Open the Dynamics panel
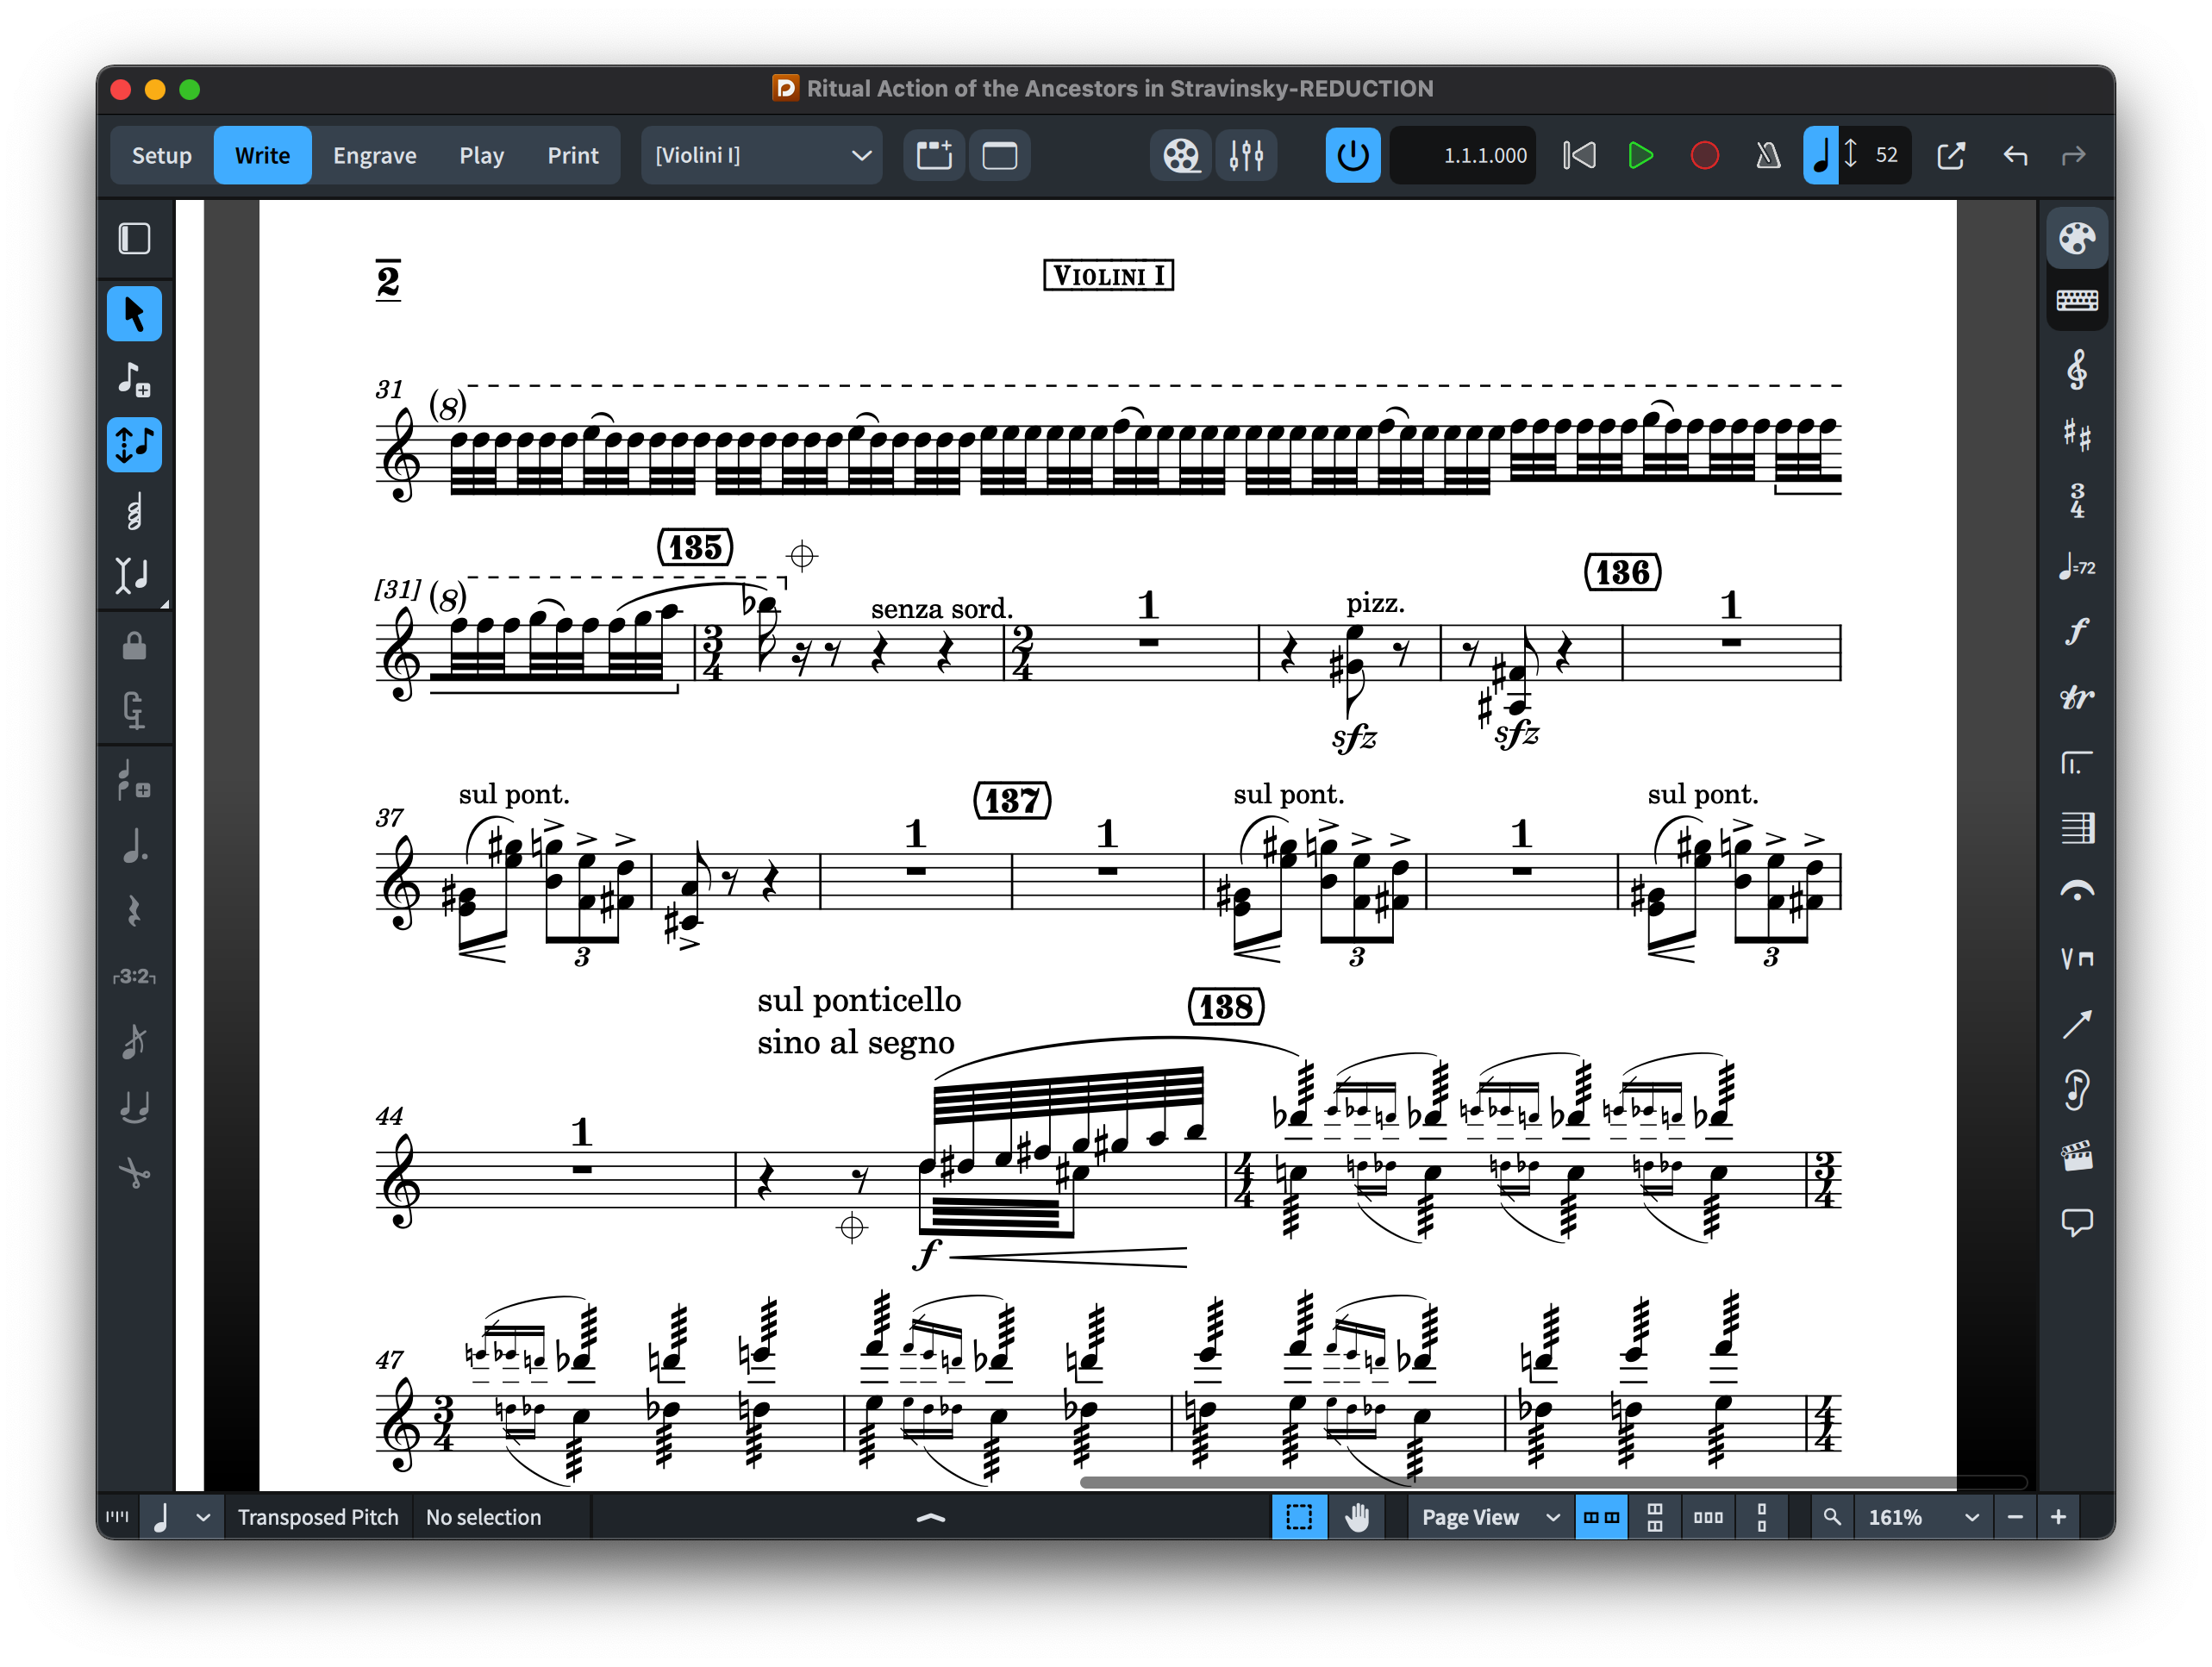2212x1667 pixels. pos(2076,631)
